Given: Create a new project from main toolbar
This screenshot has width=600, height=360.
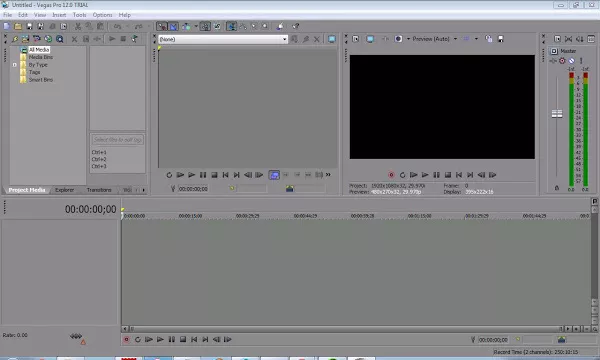Looking at the screenshot, I should click(7, 26).
